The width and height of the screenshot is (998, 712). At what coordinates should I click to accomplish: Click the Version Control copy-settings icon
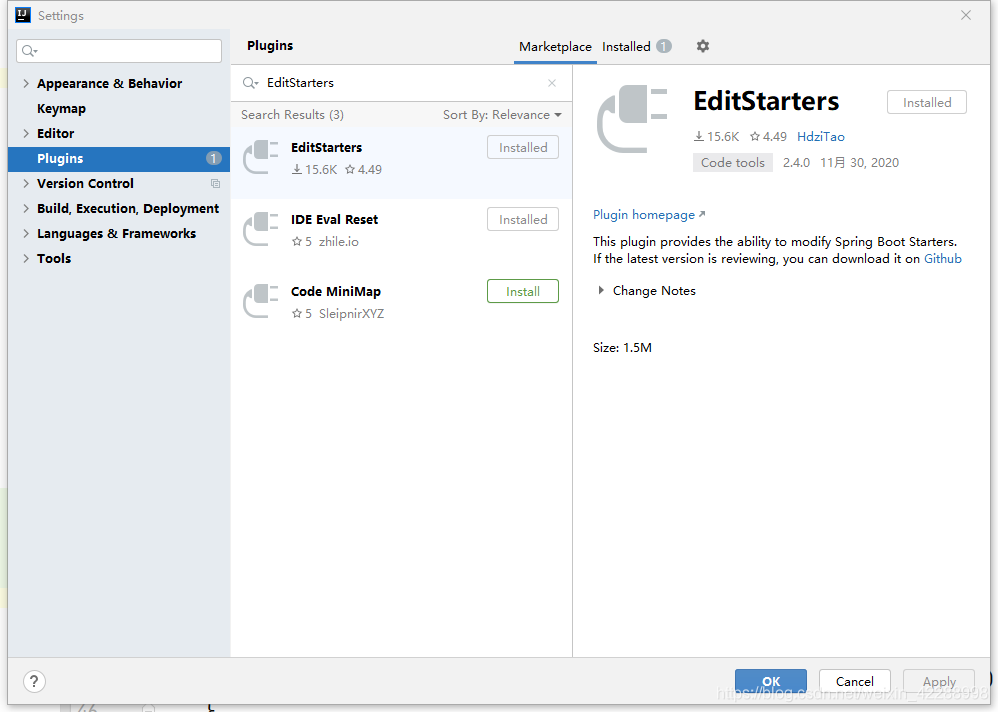(215, 183)
